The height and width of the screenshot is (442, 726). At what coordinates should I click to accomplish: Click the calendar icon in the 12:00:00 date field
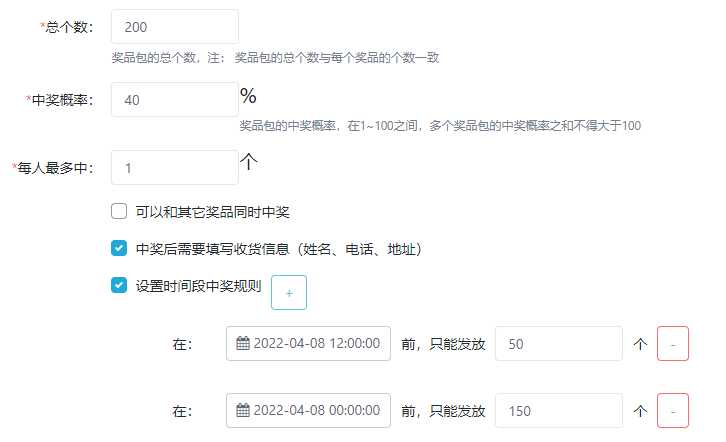point(243,344)
